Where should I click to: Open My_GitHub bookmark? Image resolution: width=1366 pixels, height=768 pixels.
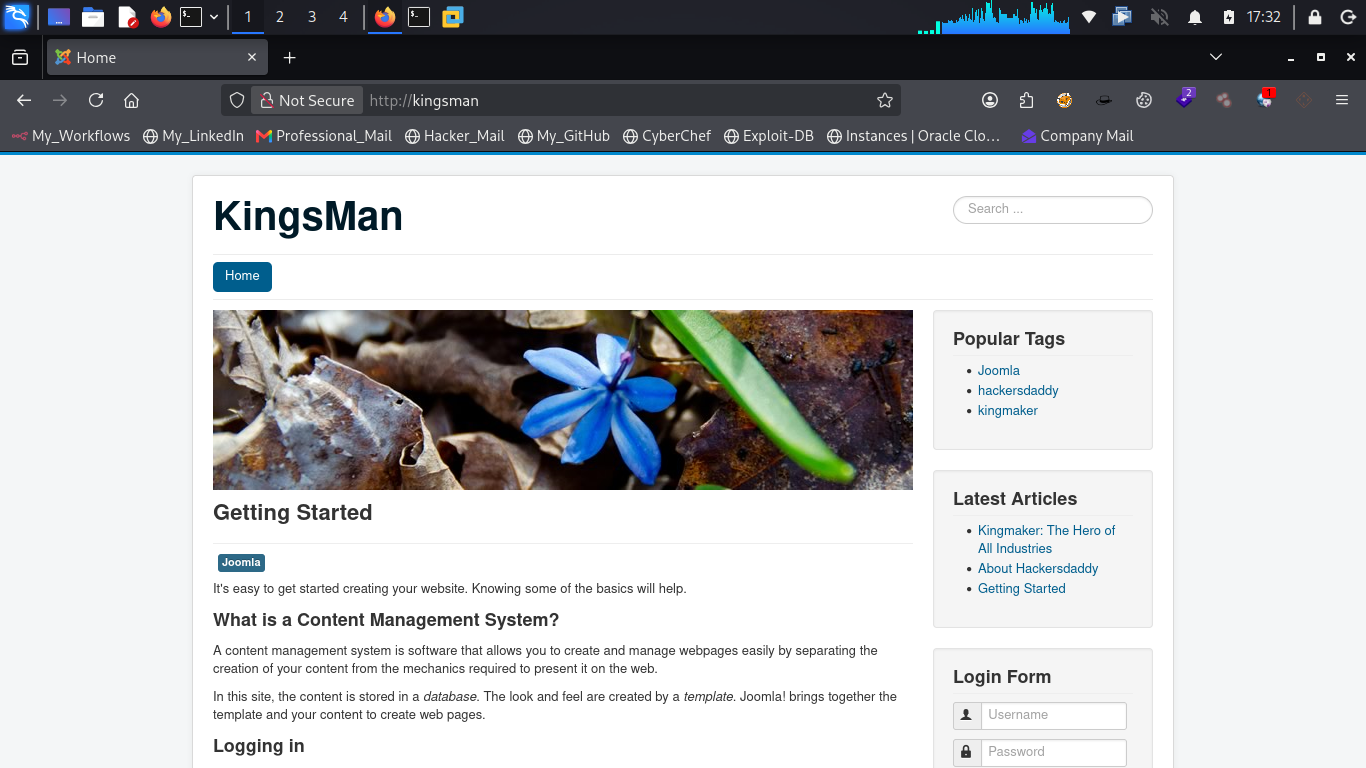(564, 136)
